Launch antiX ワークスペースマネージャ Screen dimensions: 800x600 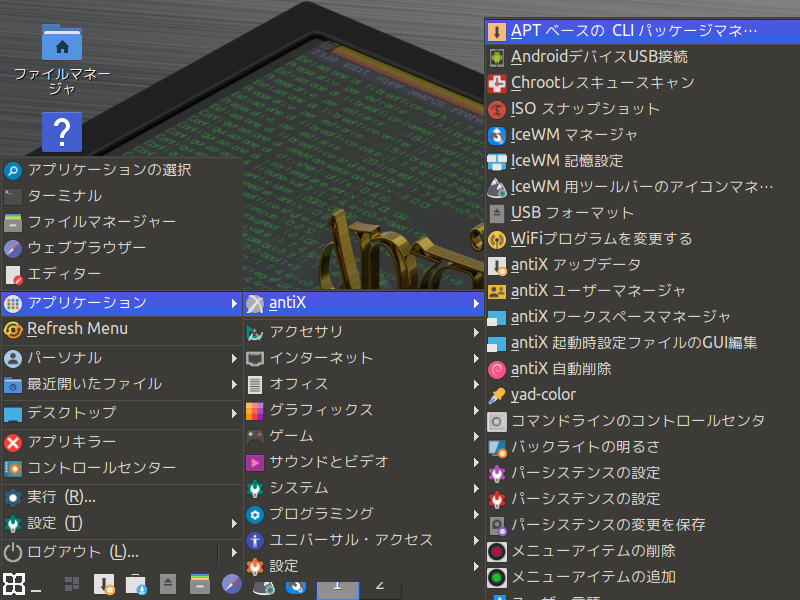click(x=643, y=317)
